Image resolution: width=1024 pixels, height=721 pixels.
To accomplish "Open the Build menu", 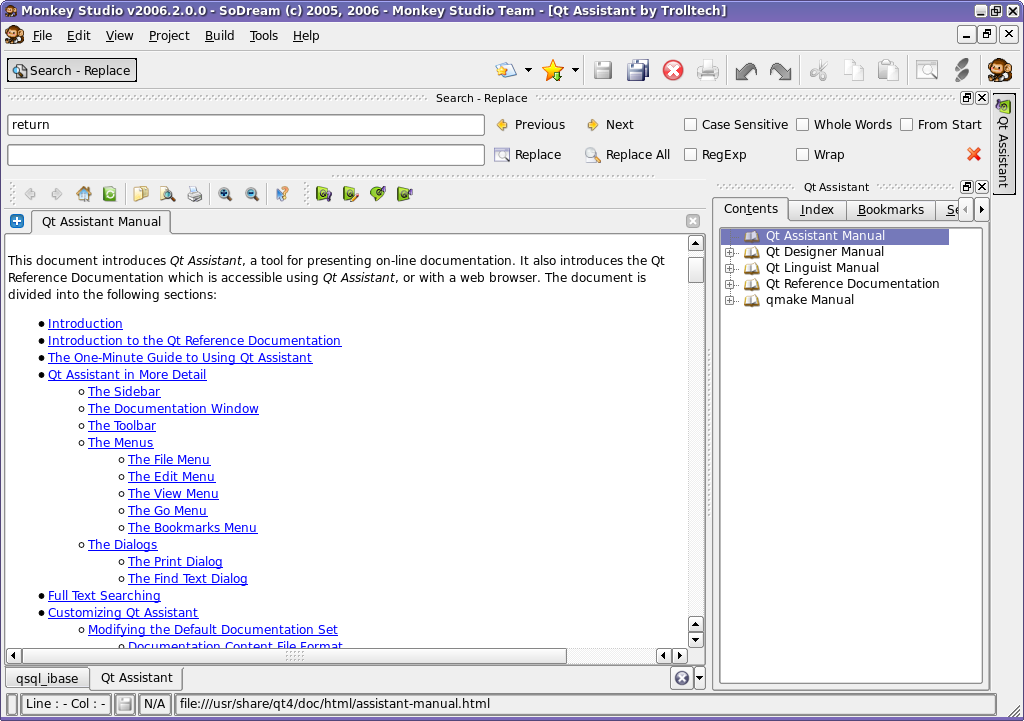I will point(219,36).
